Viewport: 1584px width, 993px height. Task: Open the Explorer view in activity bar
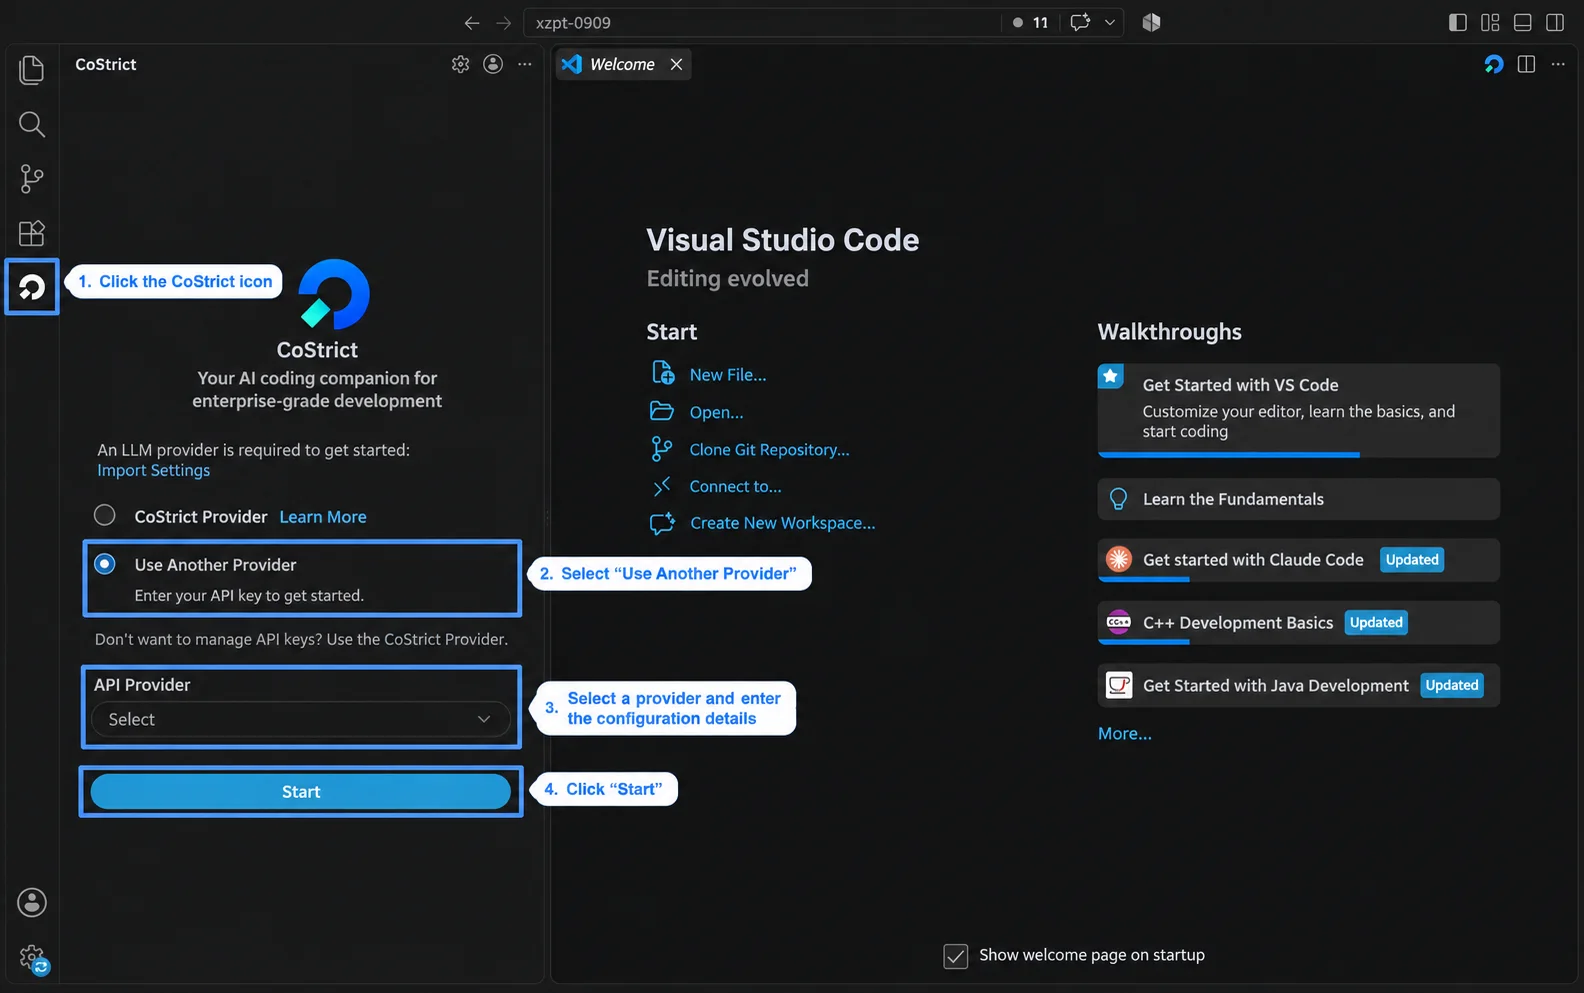click(x=32, y=70)
